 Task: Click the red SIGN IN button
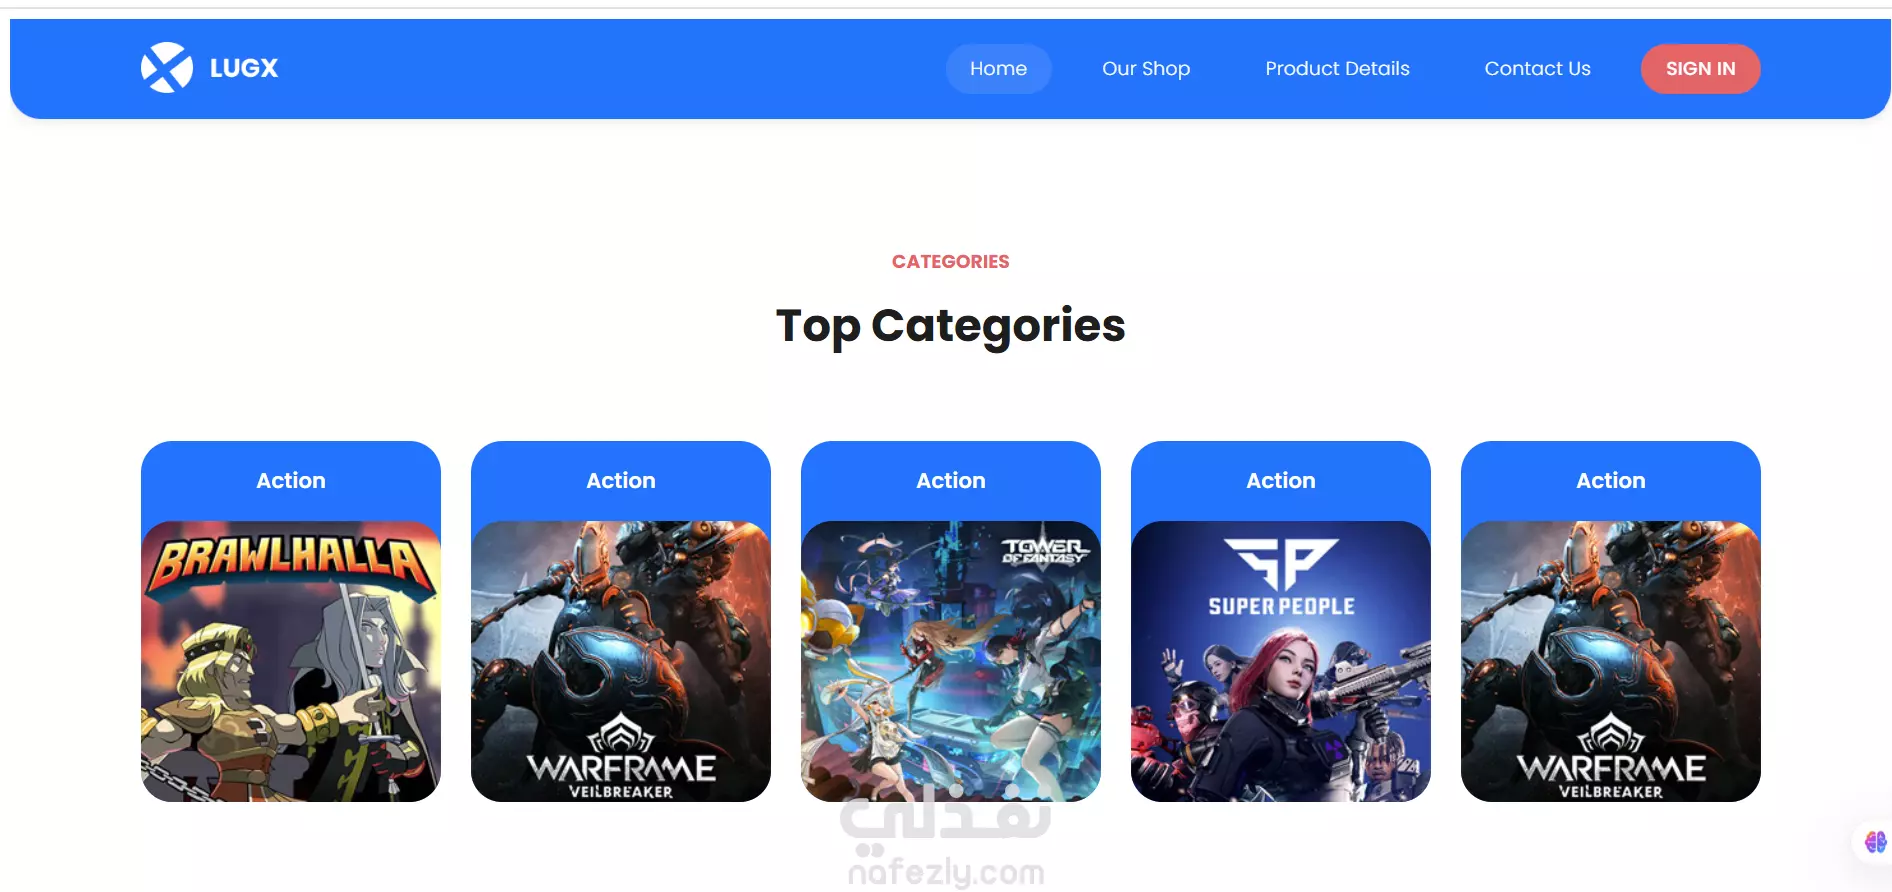coord(1700,69)
